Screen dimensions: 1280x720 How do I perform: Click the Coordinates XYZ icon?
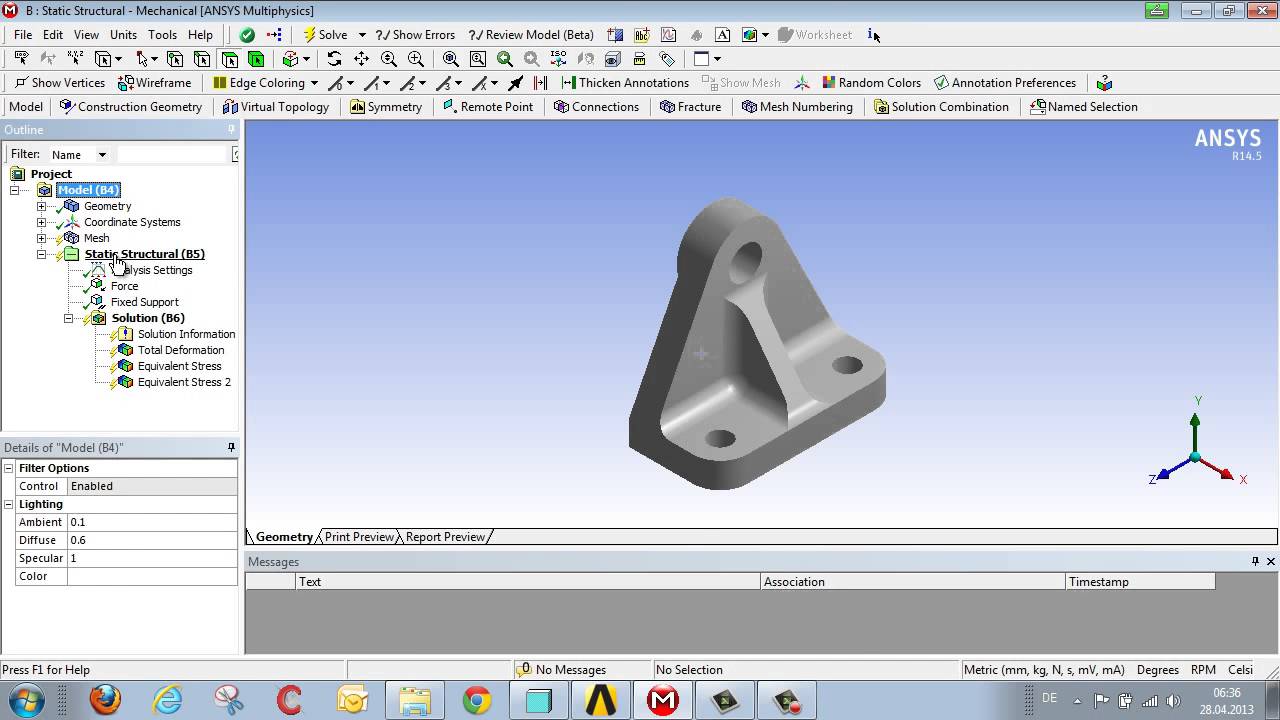tap(75, 59)
